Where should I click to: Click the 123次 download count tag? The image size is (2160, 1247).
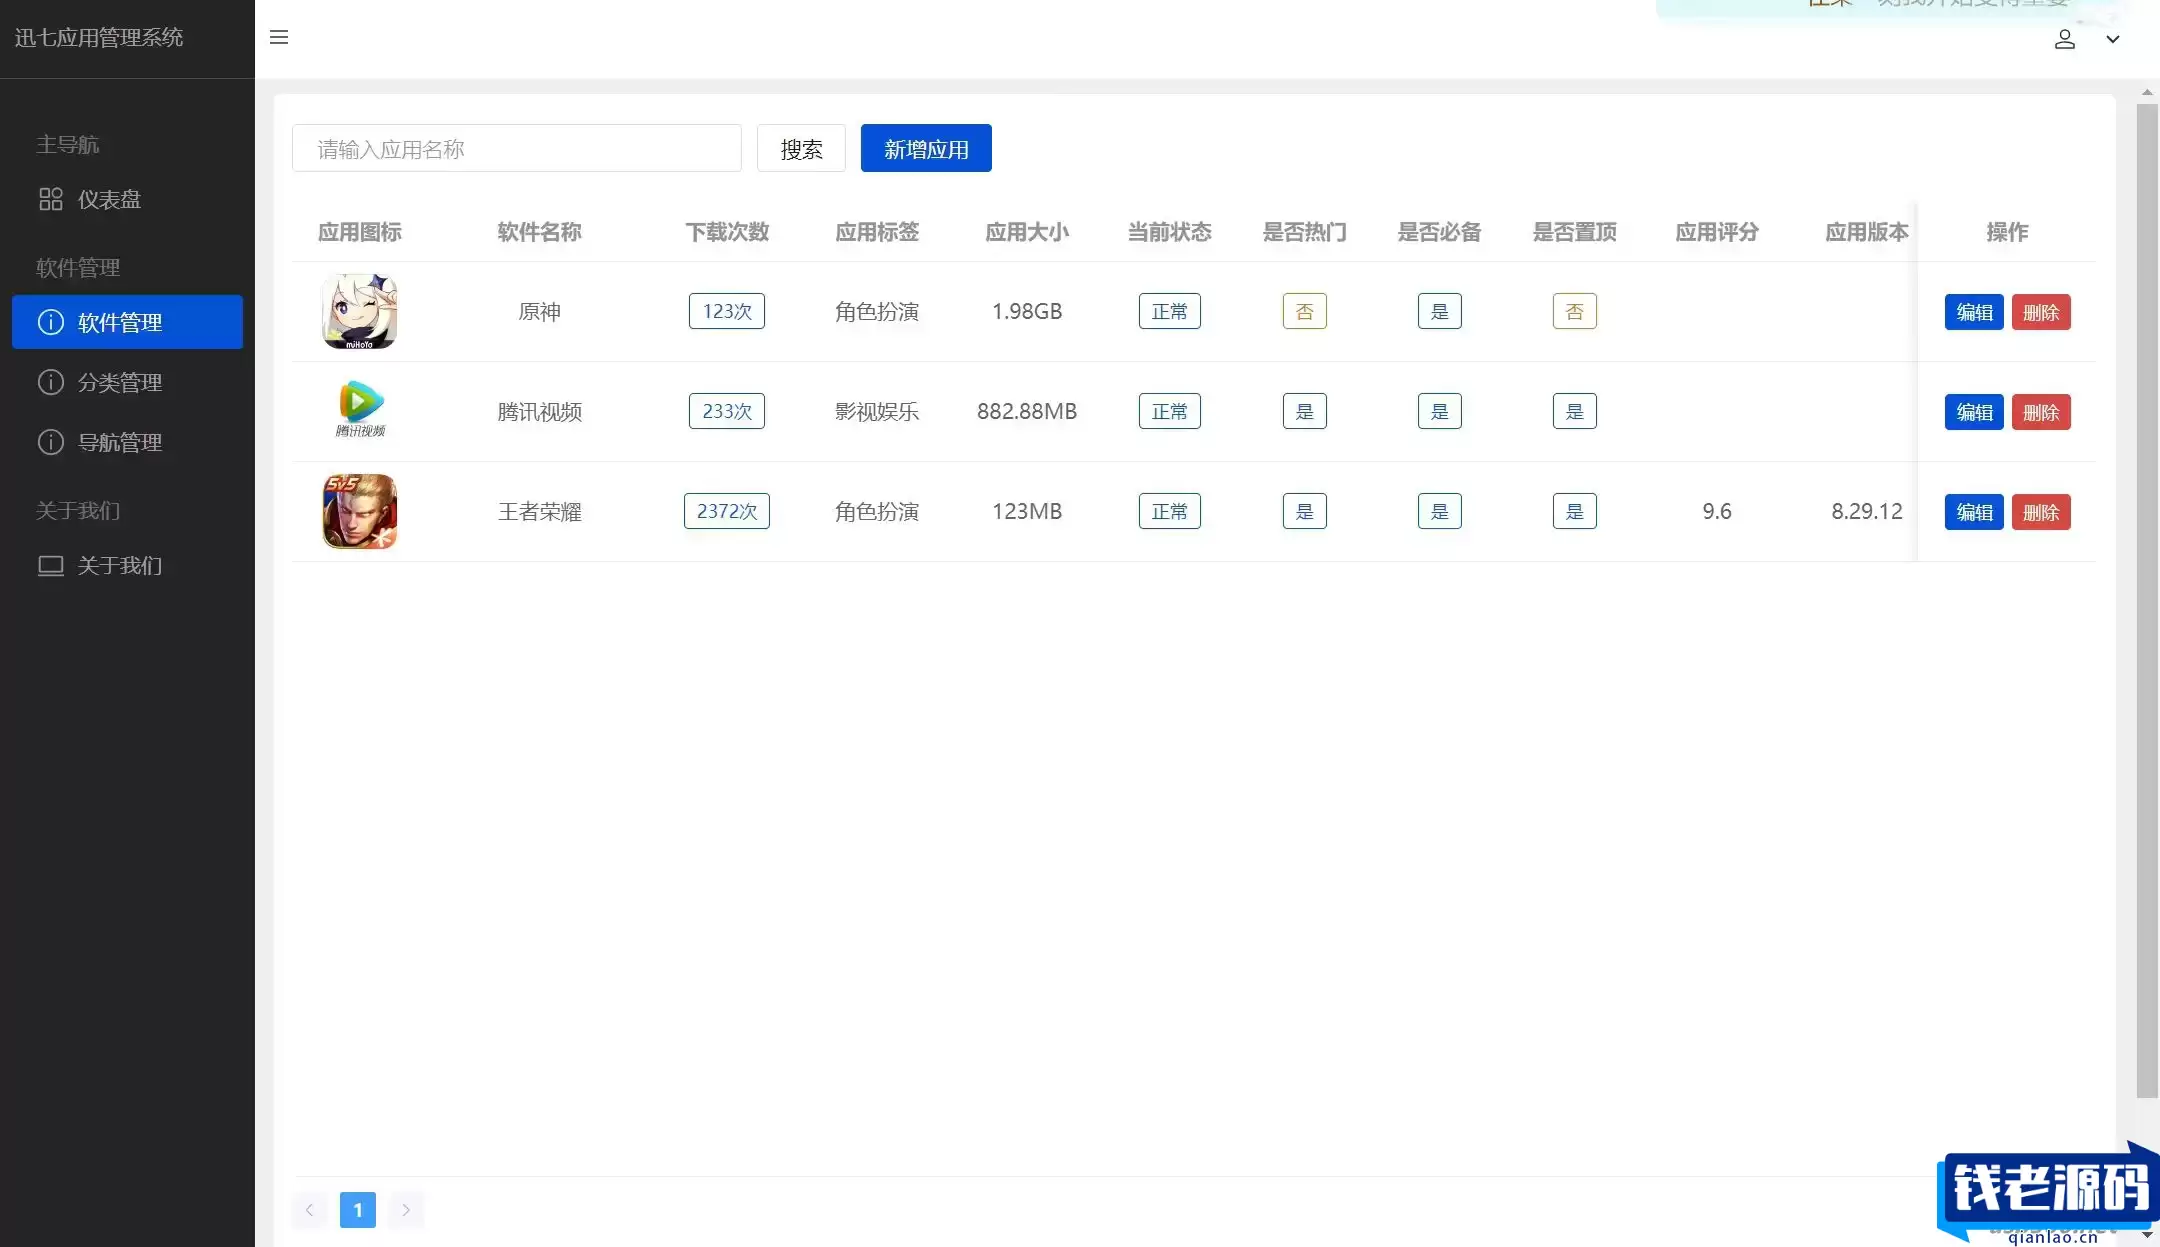point(727,311)
